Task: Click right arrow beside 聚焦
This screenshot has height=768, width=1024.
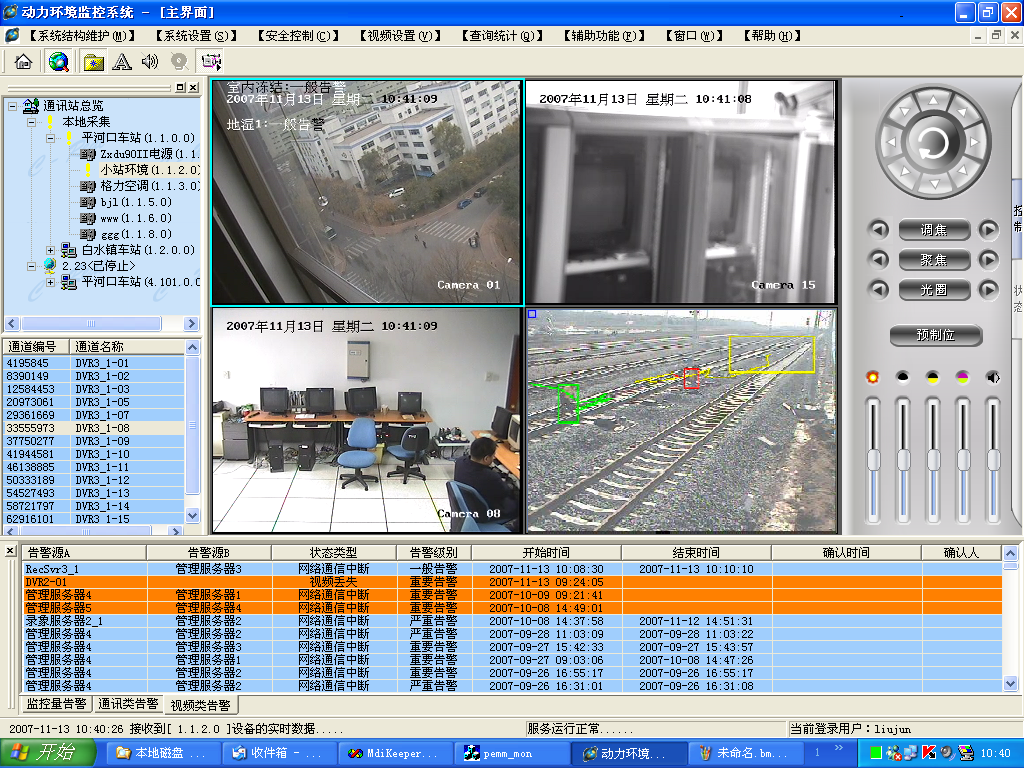Action: pos(988,259)
